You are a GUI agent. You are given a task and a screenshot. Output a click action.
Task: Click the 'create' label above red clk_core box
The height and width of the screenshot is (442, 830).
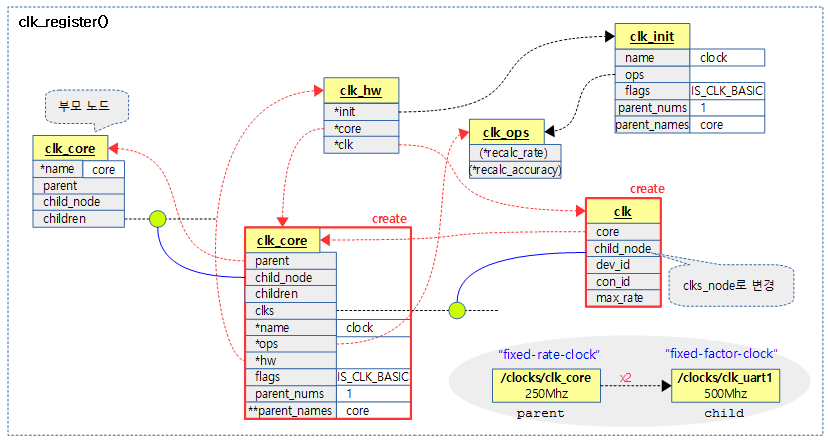[389, 219]
